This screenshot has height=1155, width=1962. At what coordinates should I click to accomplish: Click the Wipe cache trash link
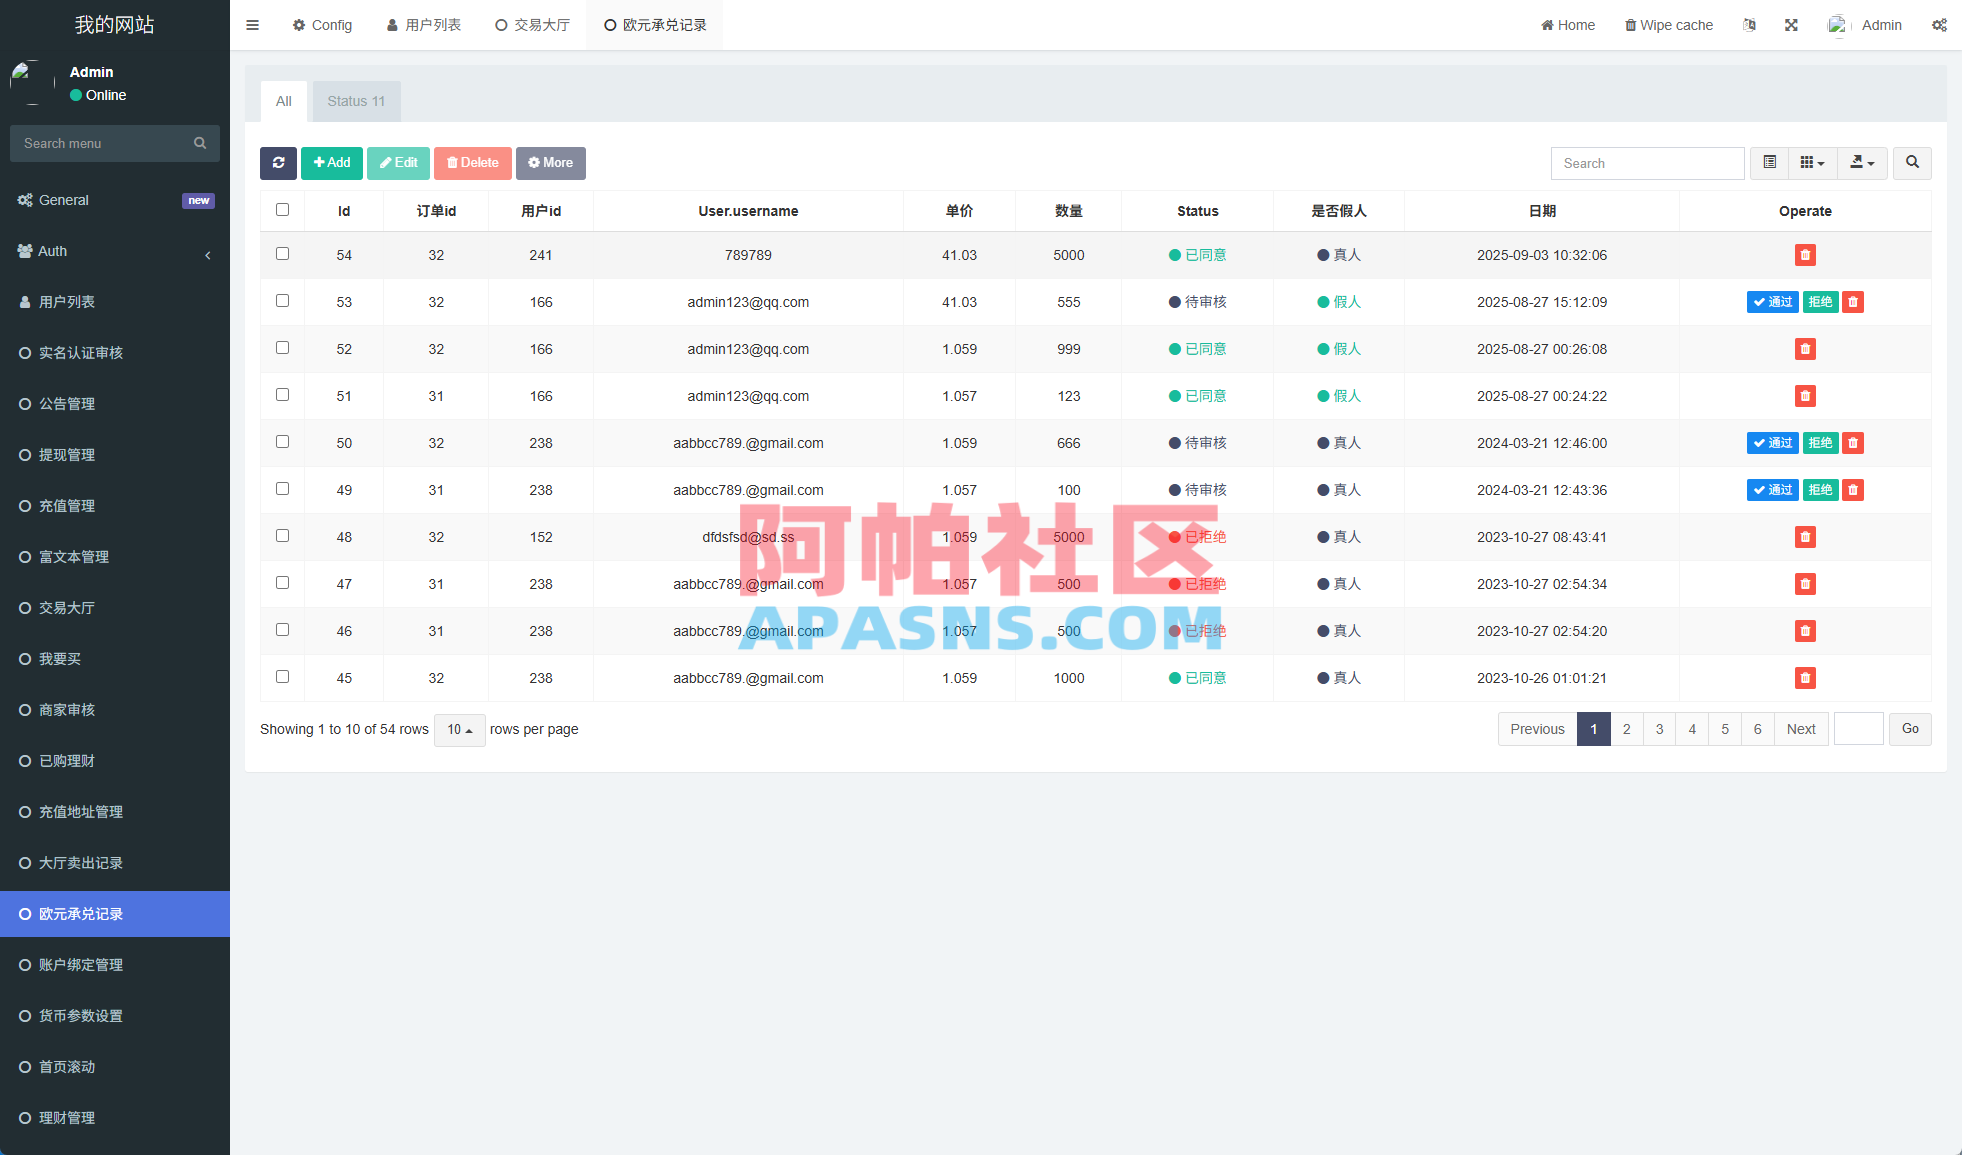pos(1668,25)
